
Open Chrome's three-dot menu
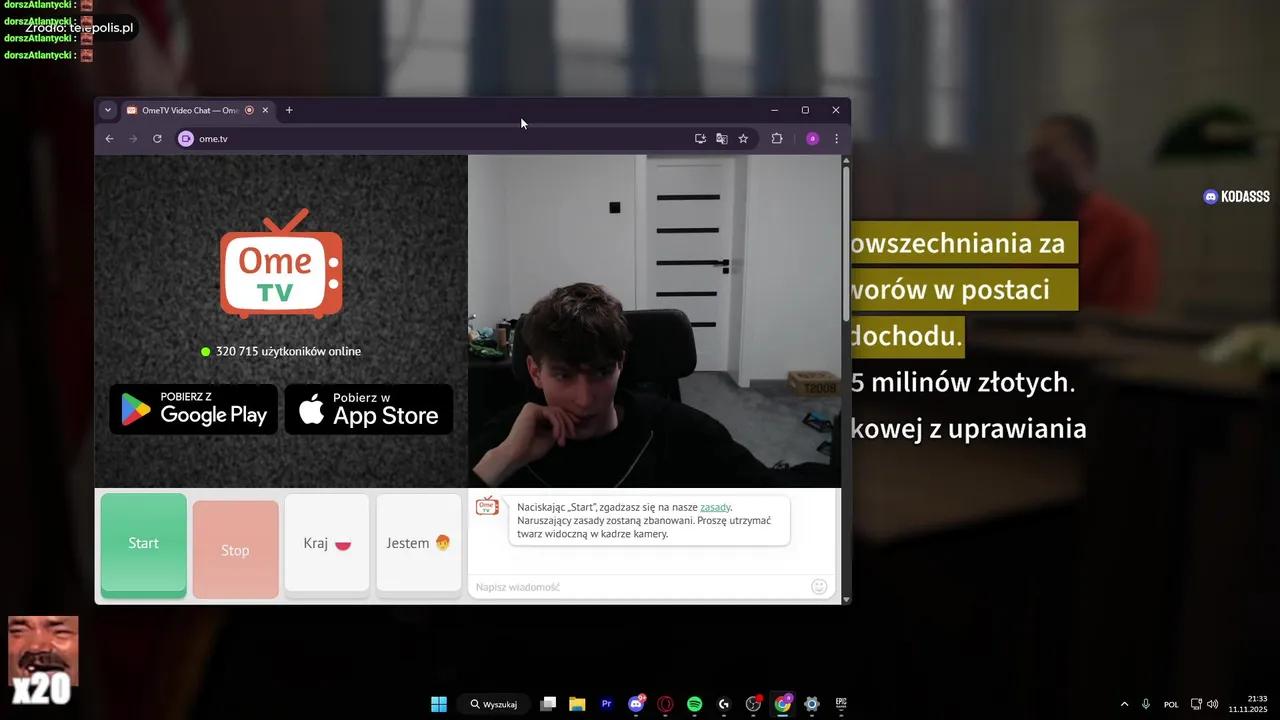836,138
